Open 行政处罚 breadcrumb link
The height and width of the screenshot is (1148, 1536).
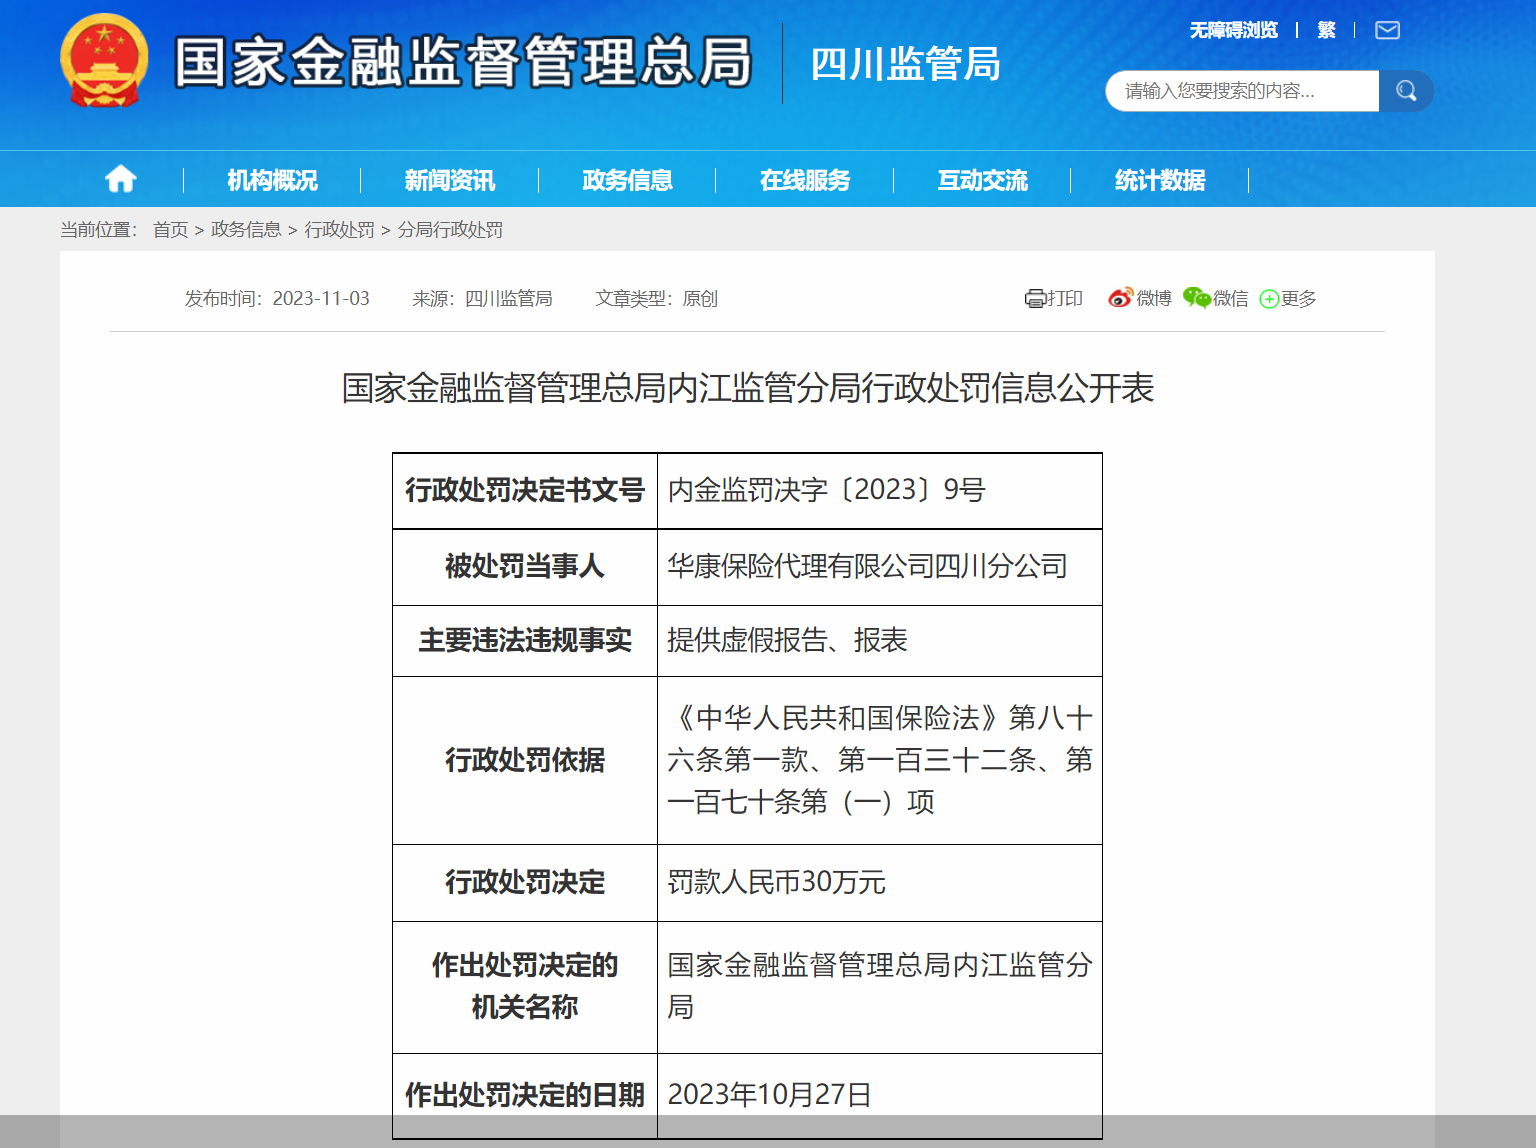coord(340,229)
